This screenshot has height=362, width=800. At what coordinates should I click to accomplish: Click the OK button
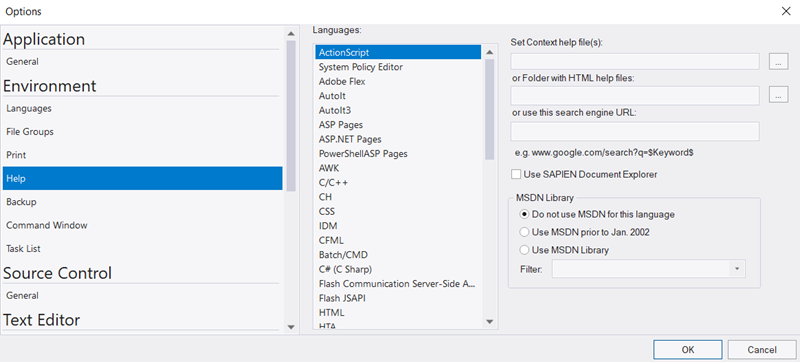[x=687, y=350]
